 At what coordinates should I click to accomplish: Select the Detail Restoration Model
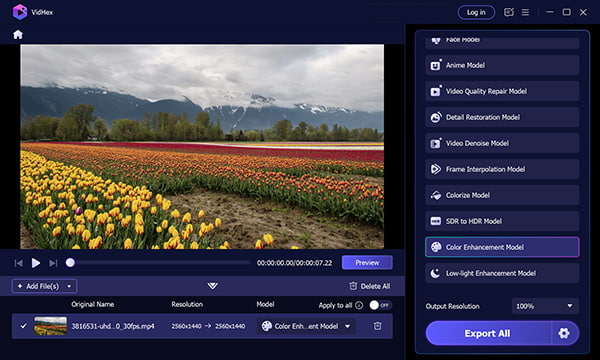tap(502, 117)
